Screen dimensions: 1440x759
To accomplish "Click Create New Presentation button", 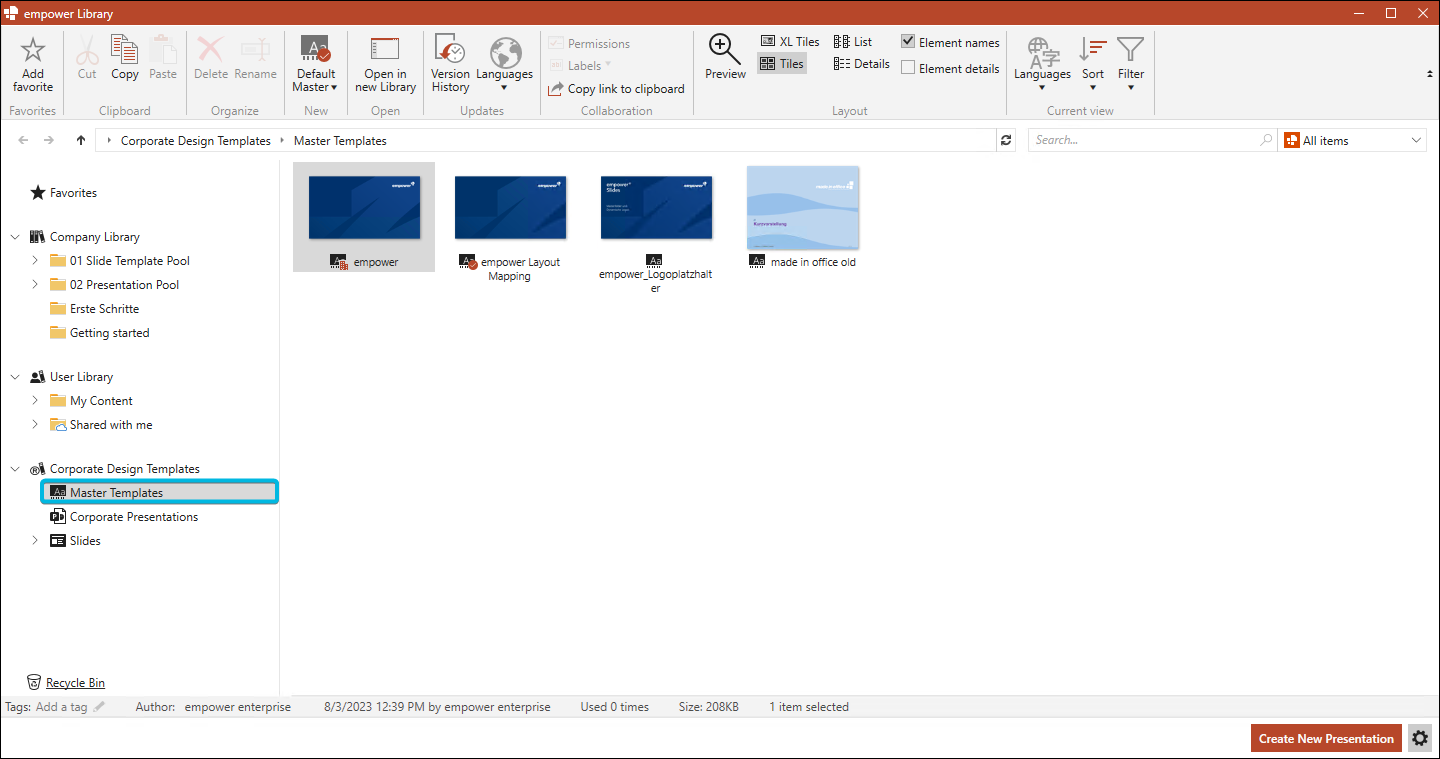I will [x=1326, y=739].
